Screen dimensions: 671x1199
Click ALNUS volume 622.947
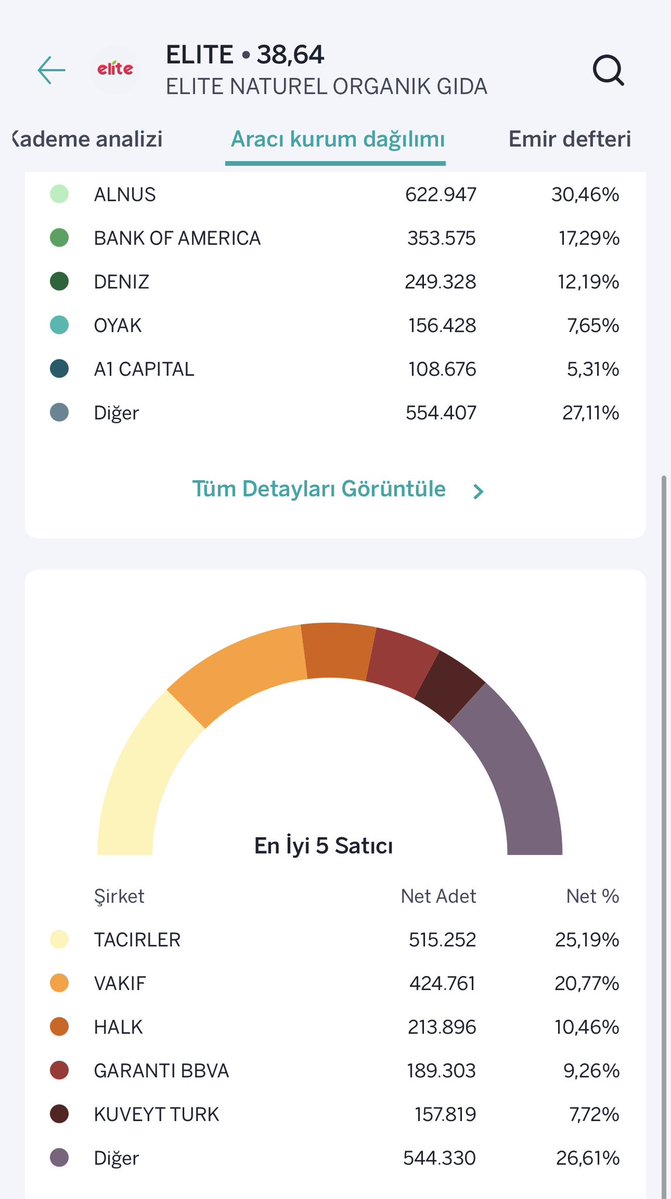[x=440, y=194]
